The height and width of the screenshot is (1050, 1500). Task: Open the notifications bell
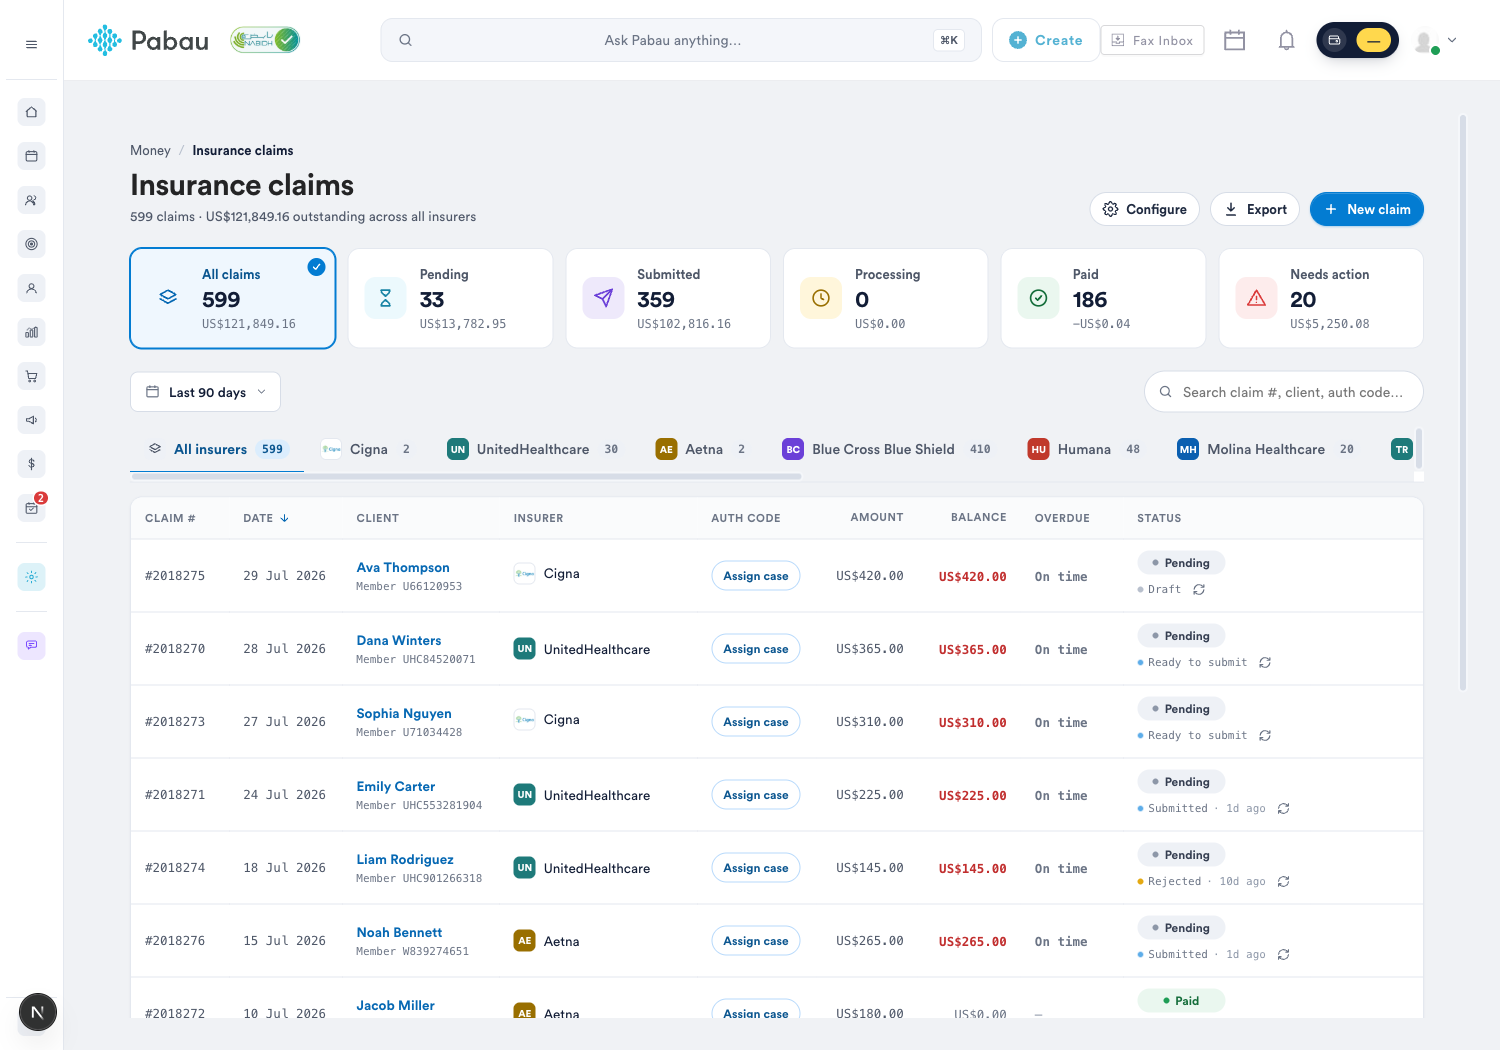coord(1286,40)
